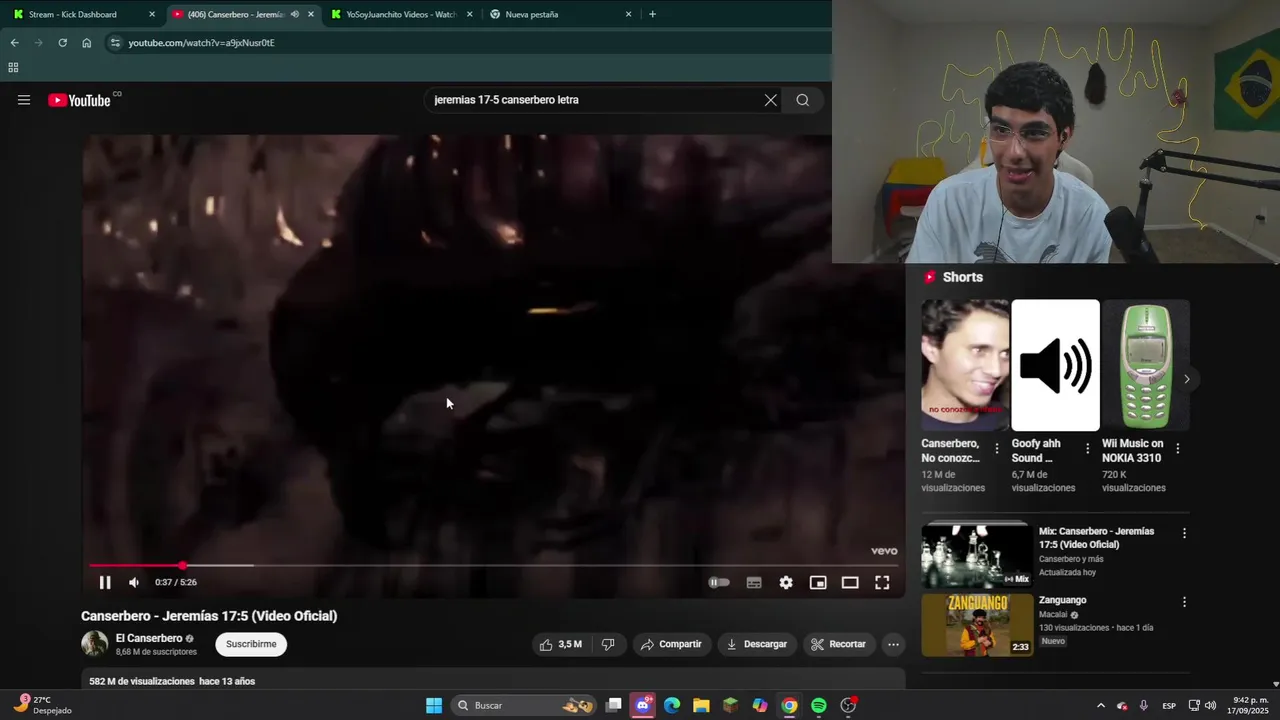Open Discord from the taskbar
The height and width of the screenshot is (720, 1280).
[643, 705]
